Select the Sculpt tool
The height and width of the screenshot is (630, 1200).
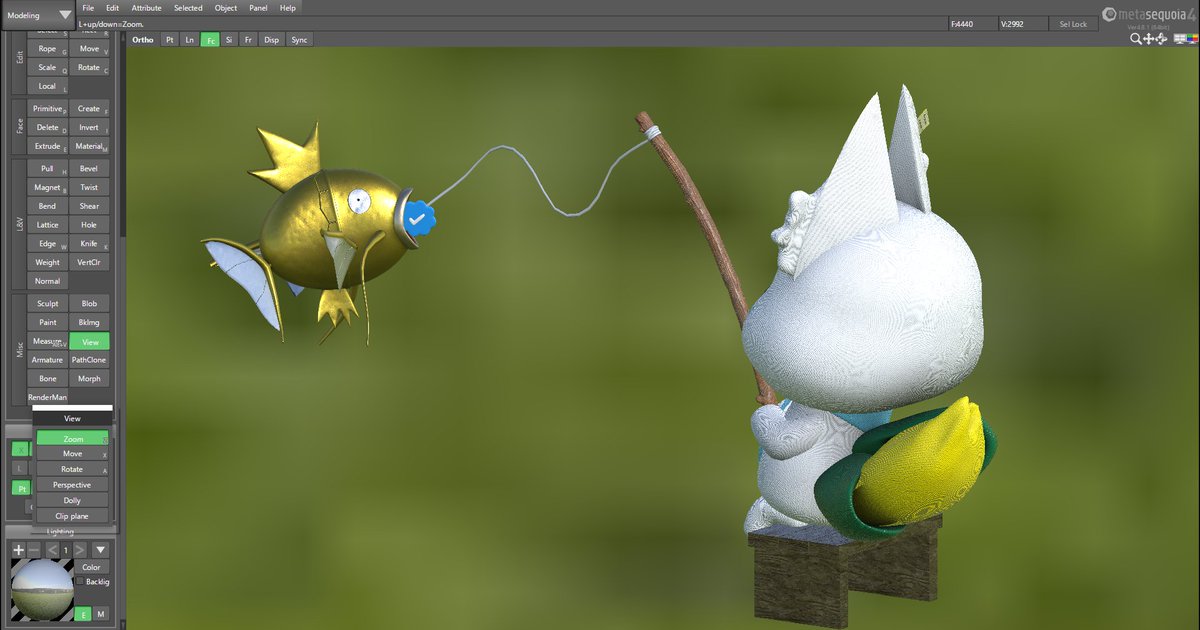tap(47, 303)
